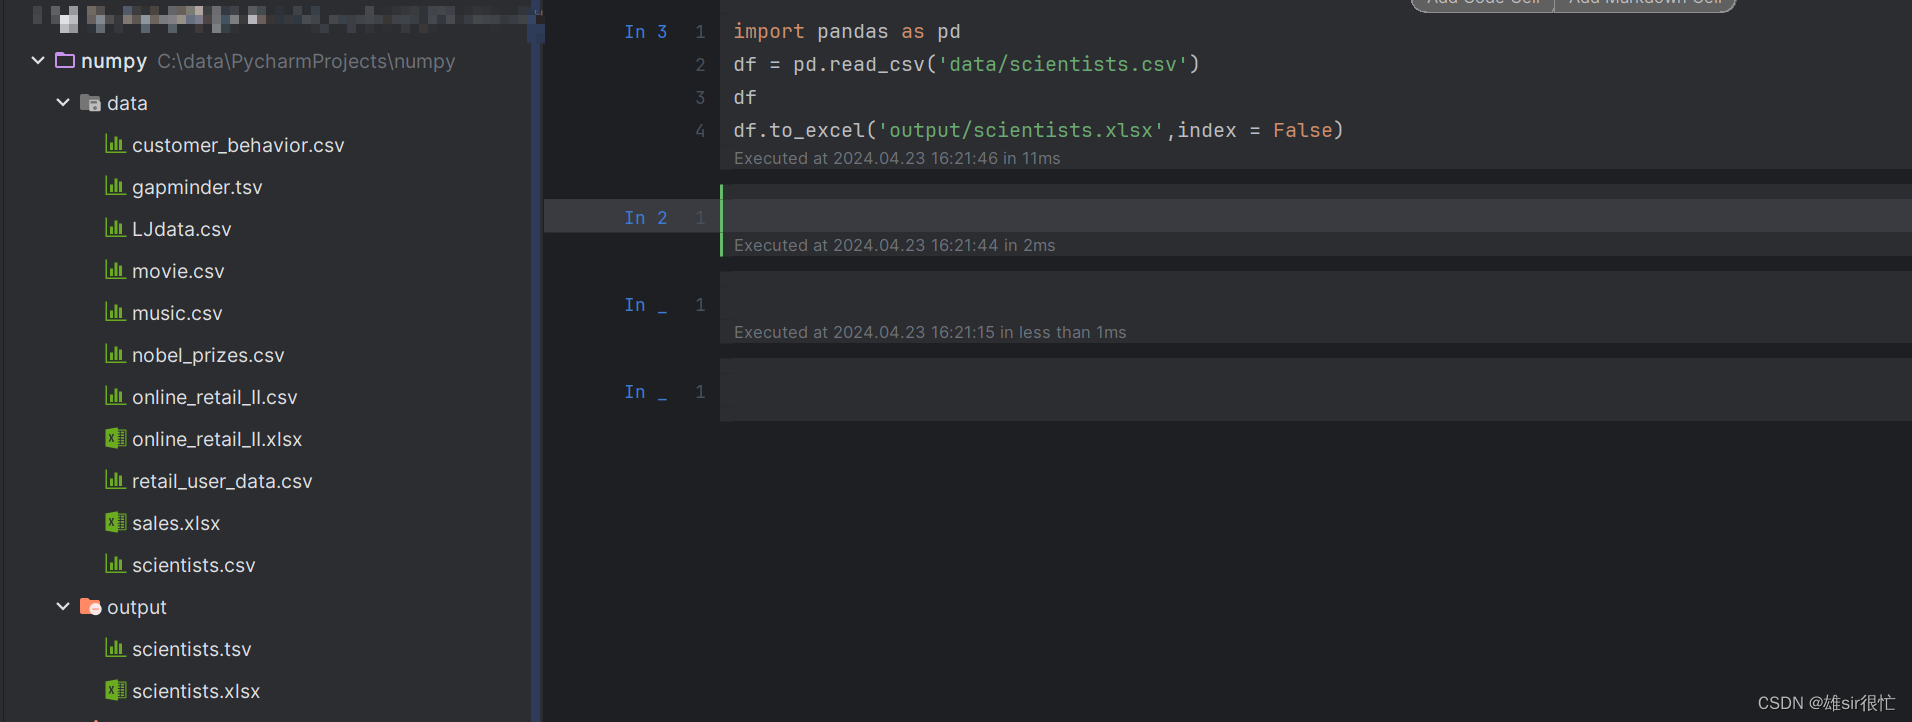1912x722 pixels.
Task: Click retail_user_data.csv file icon
Action: [x=115, y=480]
